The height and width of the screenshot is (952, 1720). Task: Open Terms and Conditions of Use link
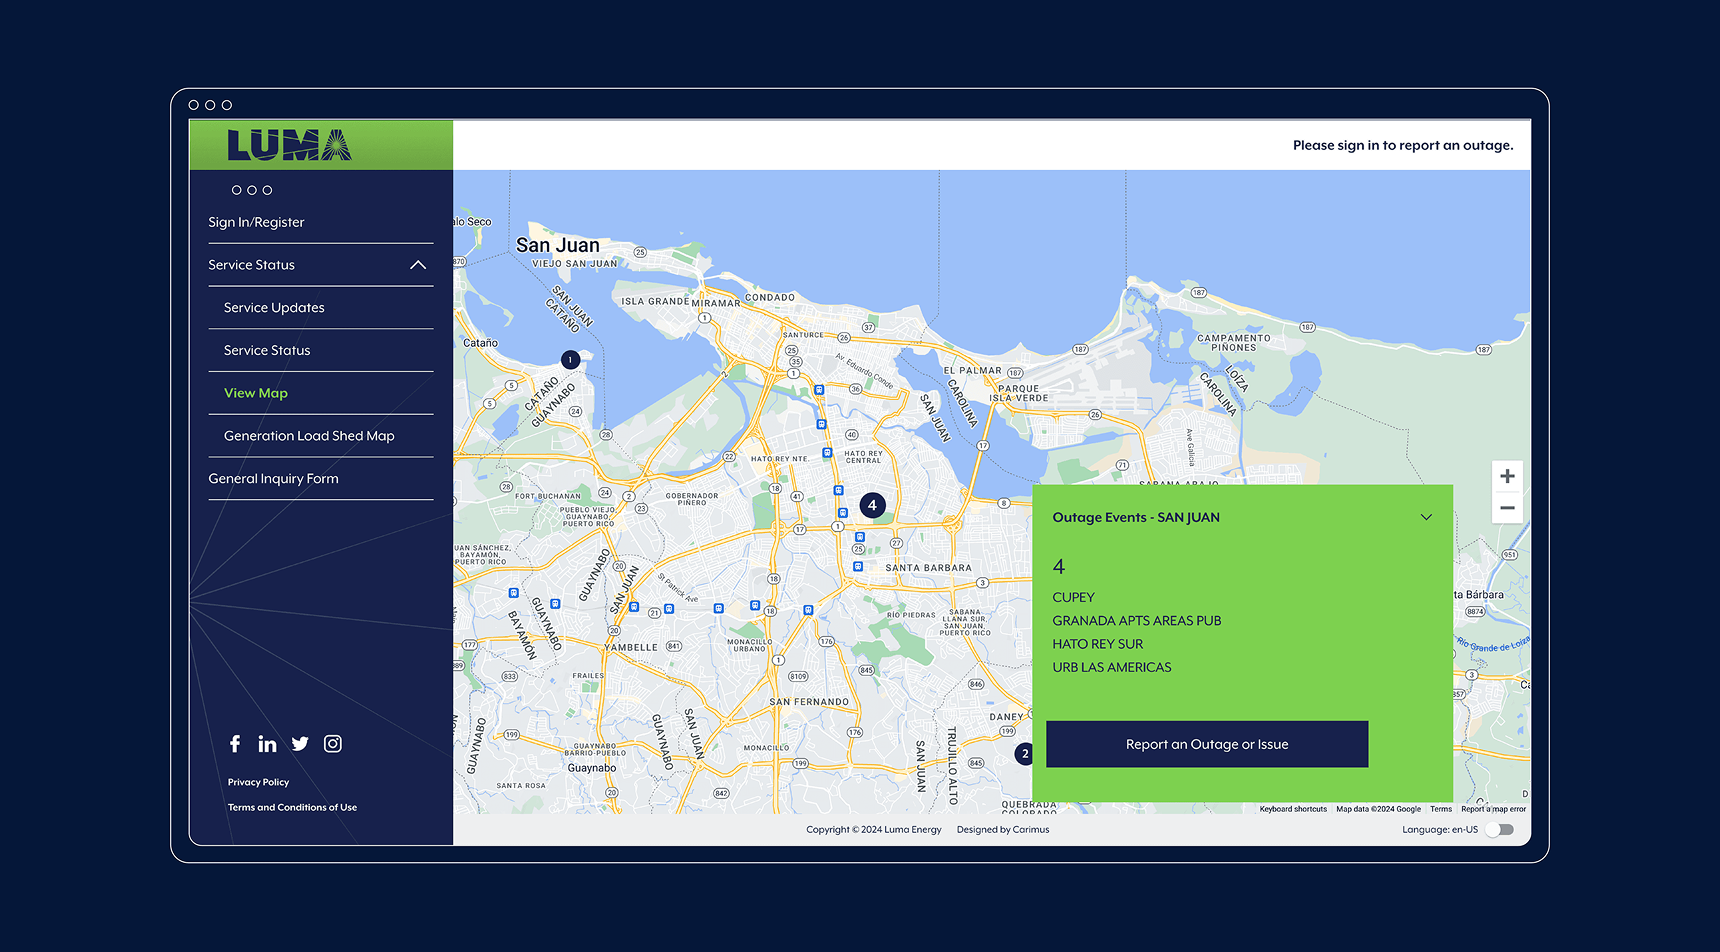pos(292,807)
